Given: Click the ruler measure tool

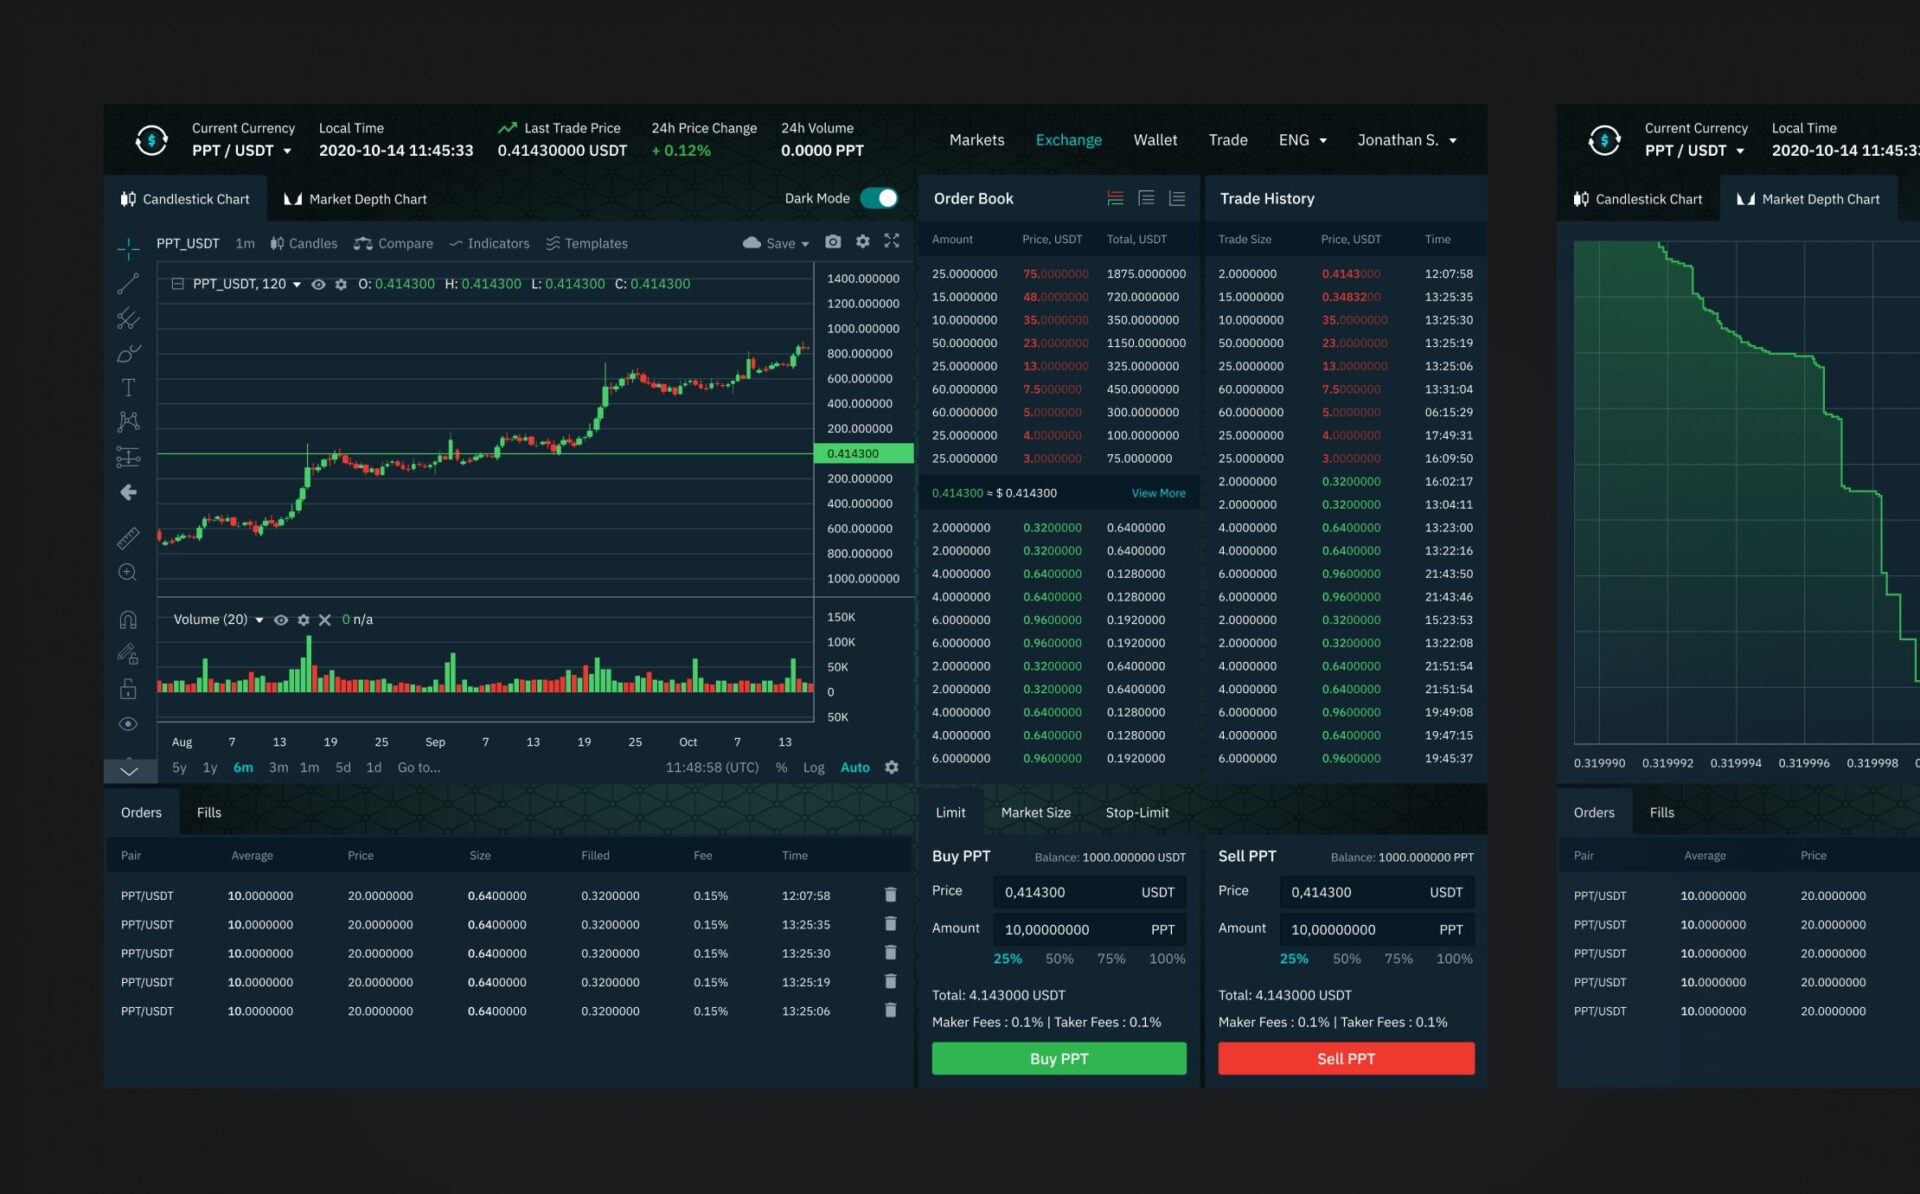Looking at the screenshot, I should click(x=128, y=538).
